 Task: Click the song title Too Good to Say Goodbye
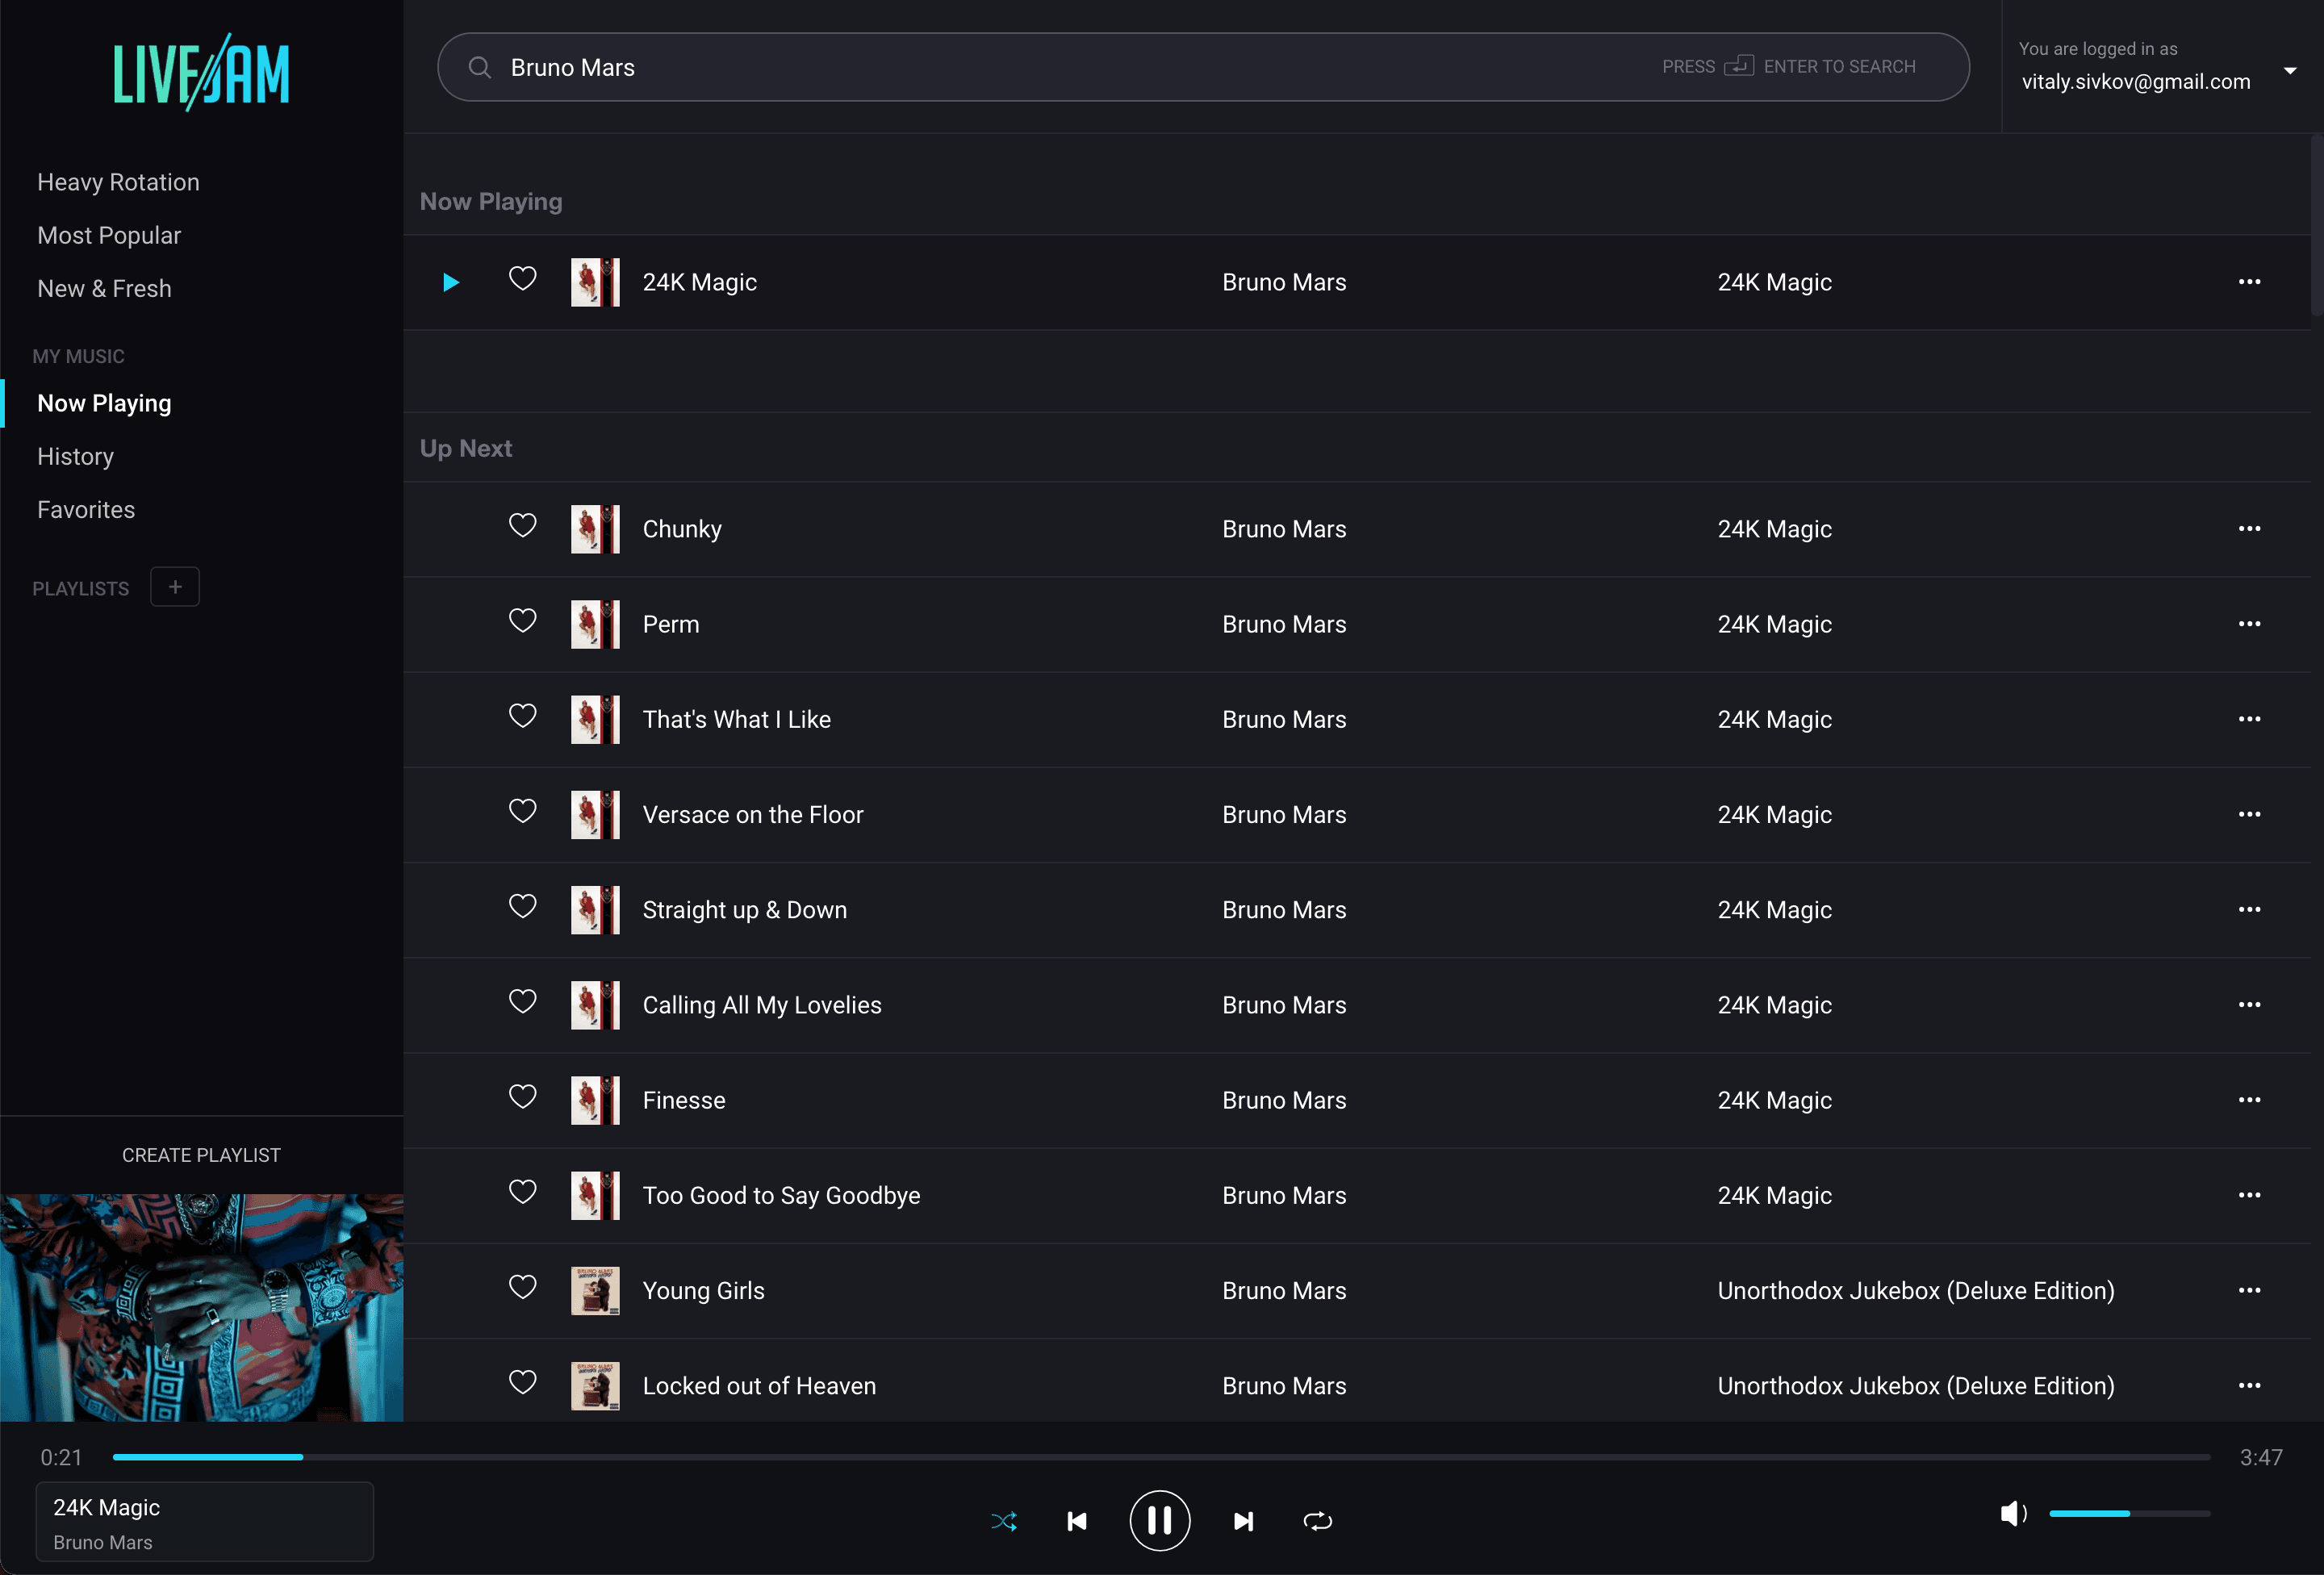coord(781,1195)
